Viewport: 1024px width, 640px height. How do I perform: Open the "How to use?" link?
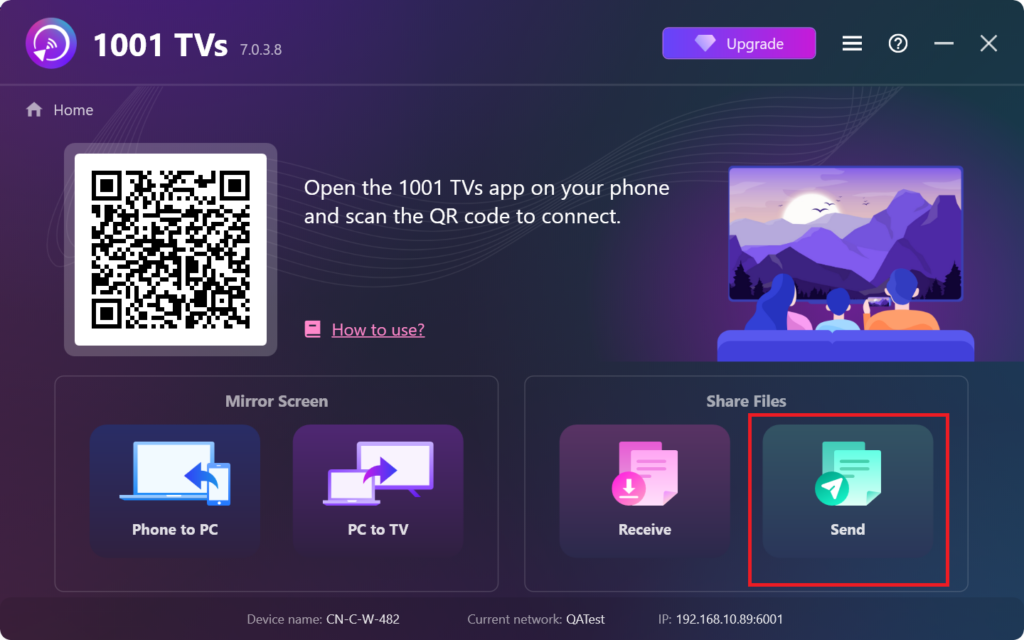tap(378, 330)
